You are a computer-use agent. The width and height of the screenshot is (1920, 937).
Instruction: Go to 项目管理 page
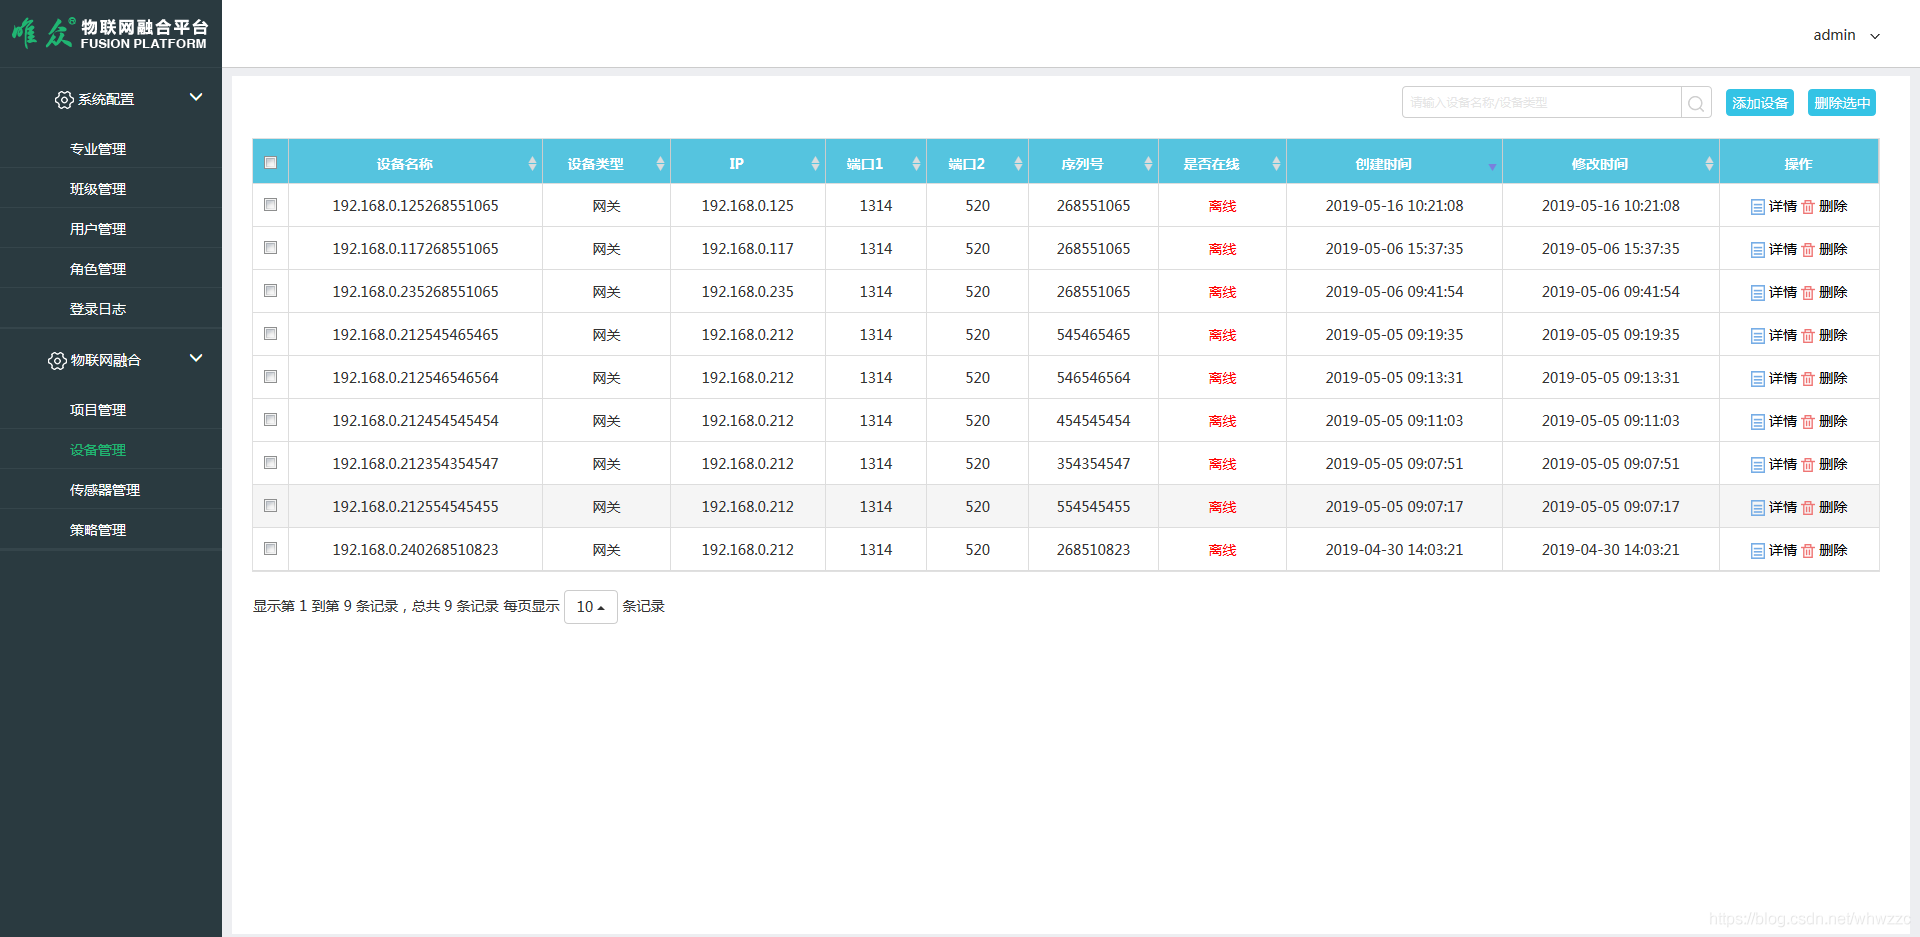98,410
